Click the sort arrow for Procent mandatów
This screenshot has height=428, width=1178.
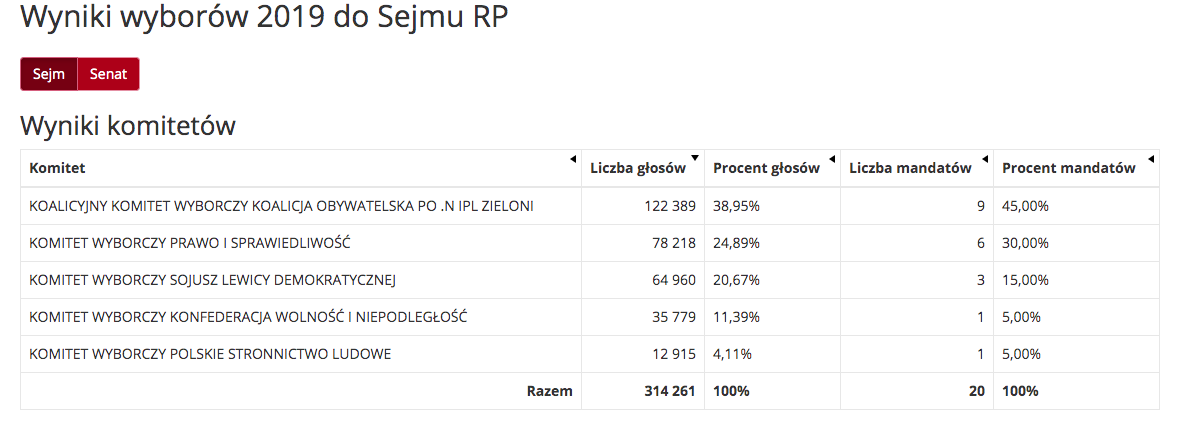tap(1151, 159)
